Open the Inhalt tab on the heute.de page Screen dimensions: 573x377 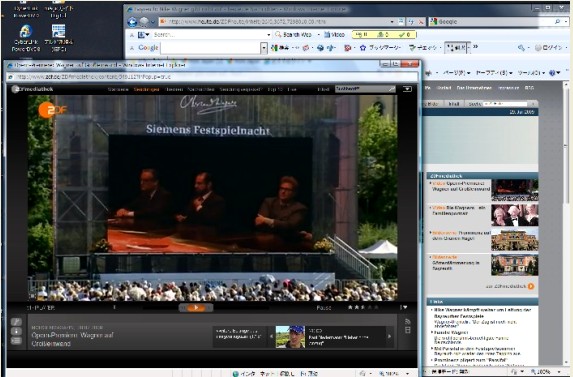coord(454,104)
